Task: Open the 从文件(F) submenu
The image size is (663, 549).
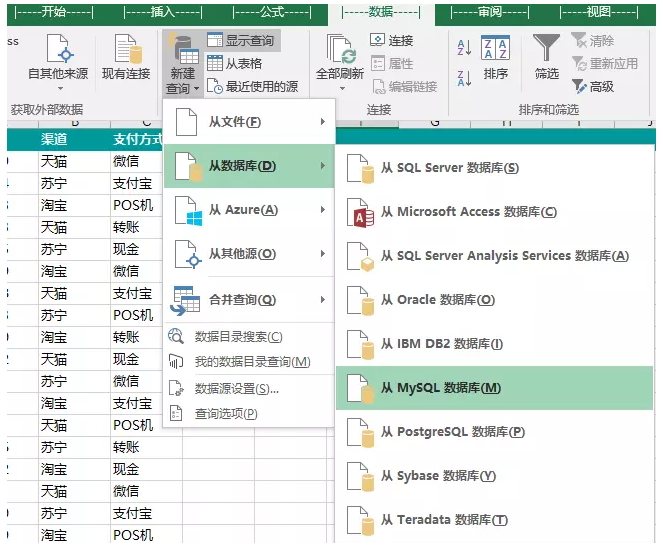Action: [249, 122]
